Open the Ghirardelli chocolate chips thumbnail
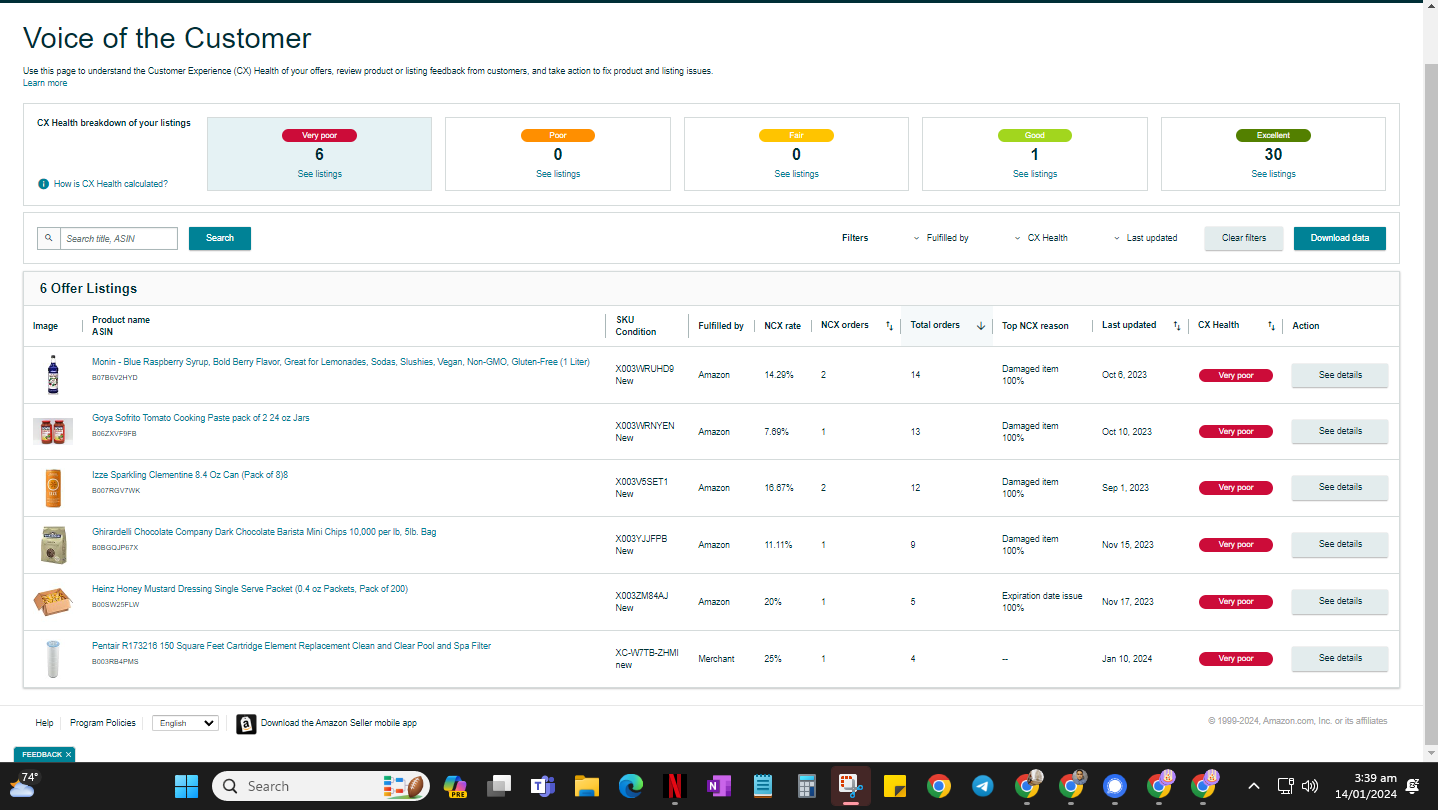This screenshot has width=1438, height=810. 53,545
